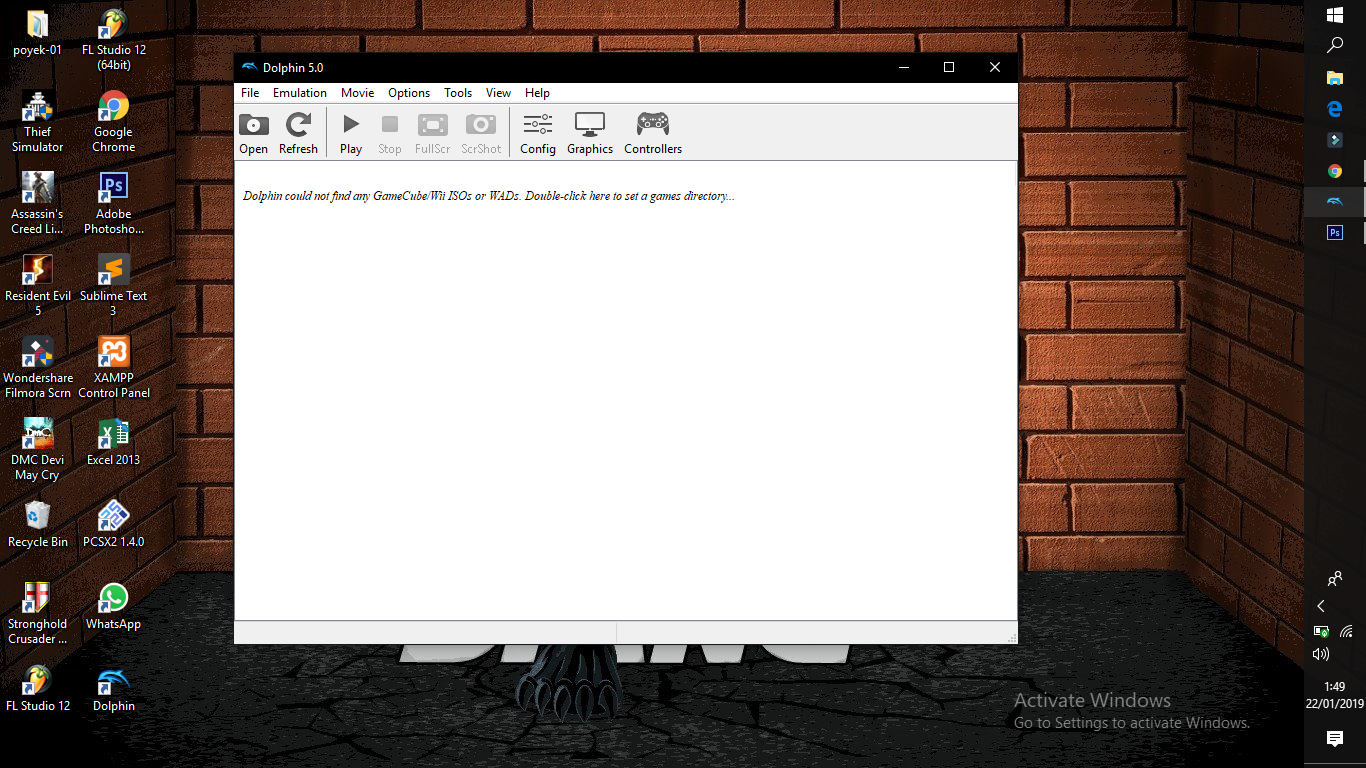The width and height of the screenshot is (1366, 768).
Task: Click the set games directory message
Action: (488, 196)
